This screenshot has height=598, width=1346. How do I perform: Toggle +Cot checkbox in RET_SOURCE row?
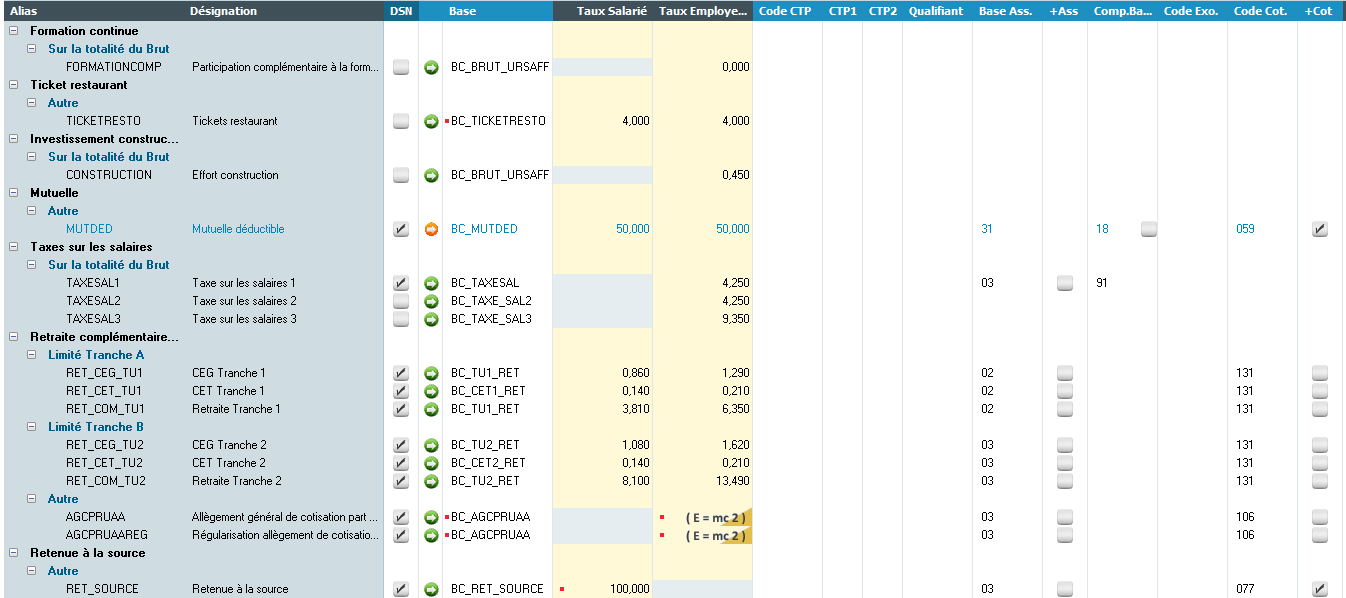pyautogui.click(x=1320, y=589)
